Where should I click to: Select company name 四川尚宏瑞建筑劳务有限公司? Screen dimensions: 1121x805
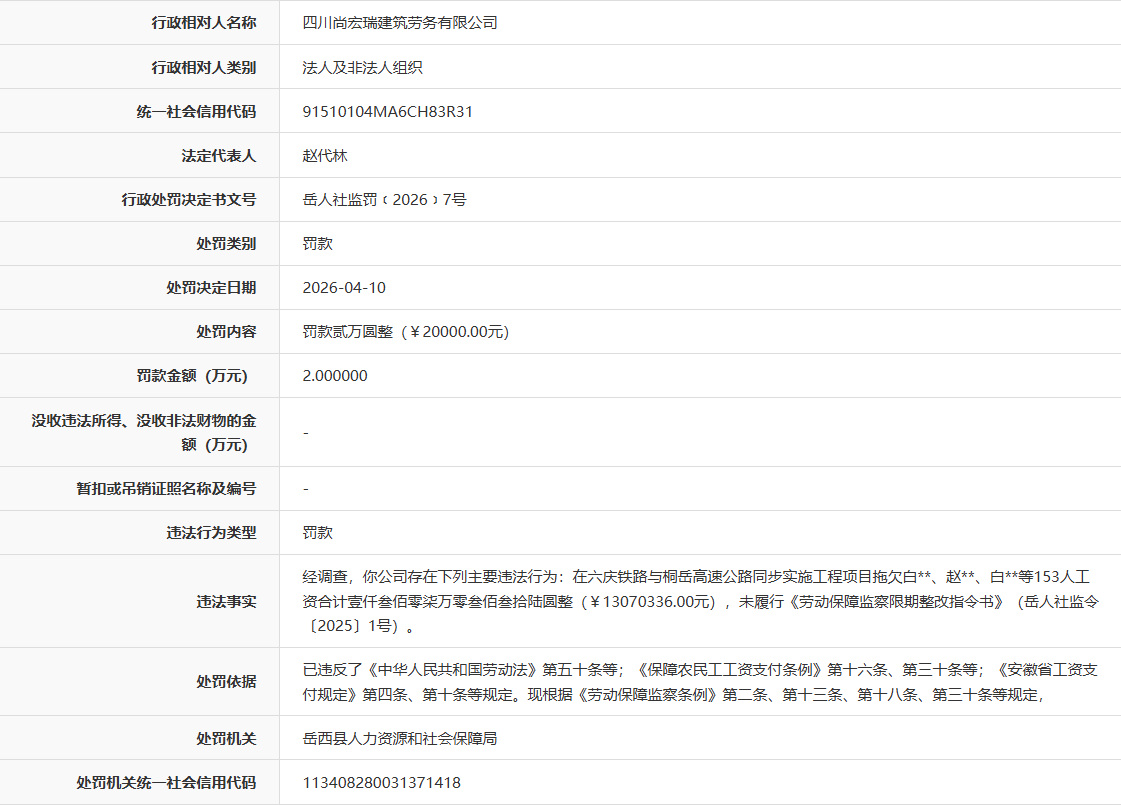pyautogui.click(x=400, y=23)
